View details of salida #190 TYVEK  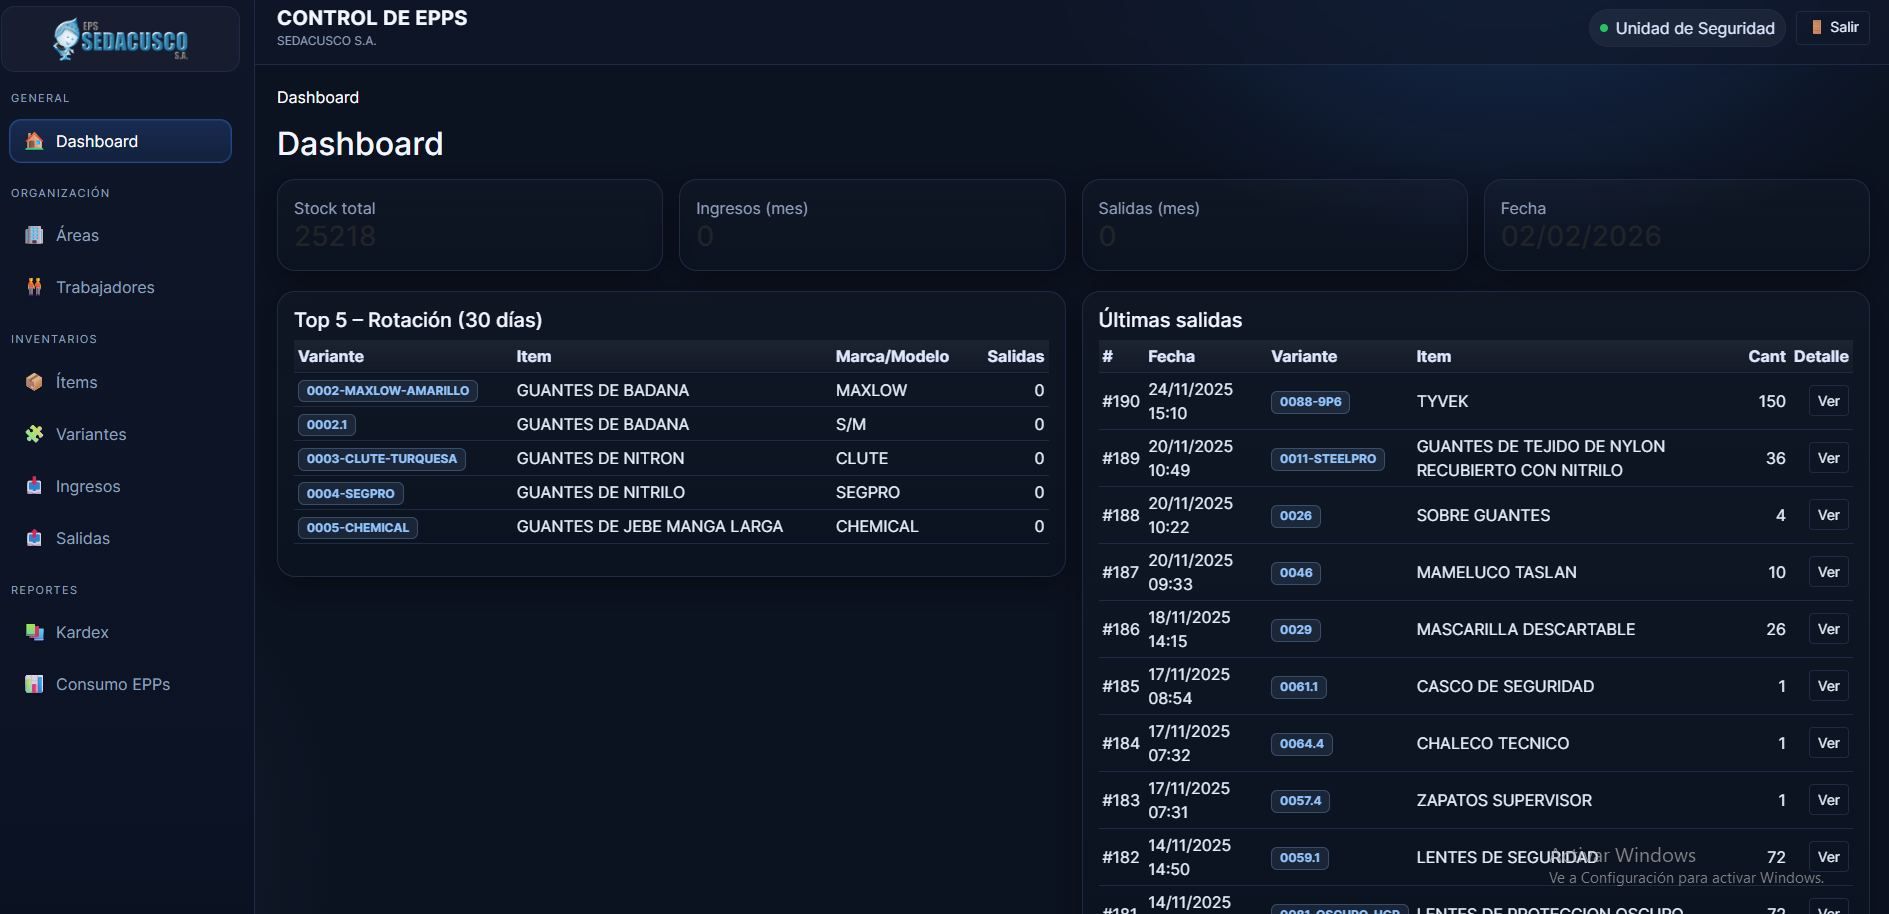(x=1828, y=401)
